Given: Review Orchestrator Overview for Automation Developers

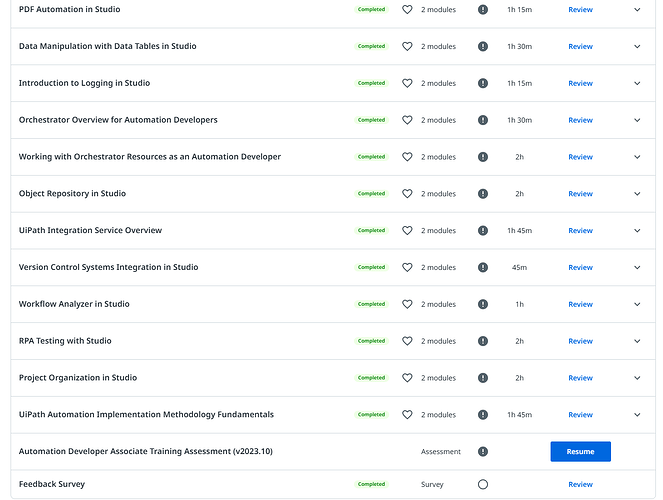Looking at the screenshot, I should point(580,120).
